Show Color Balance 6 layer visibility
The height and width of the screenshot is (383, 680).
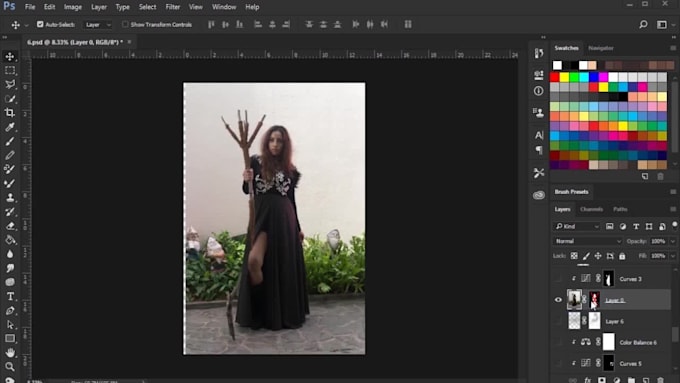point(559,342)
